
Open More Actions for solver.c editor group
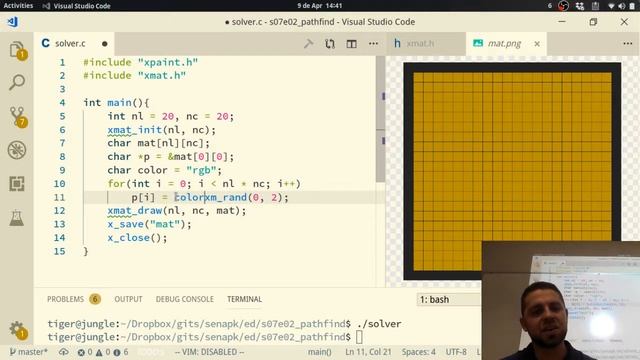click(373, 43)
